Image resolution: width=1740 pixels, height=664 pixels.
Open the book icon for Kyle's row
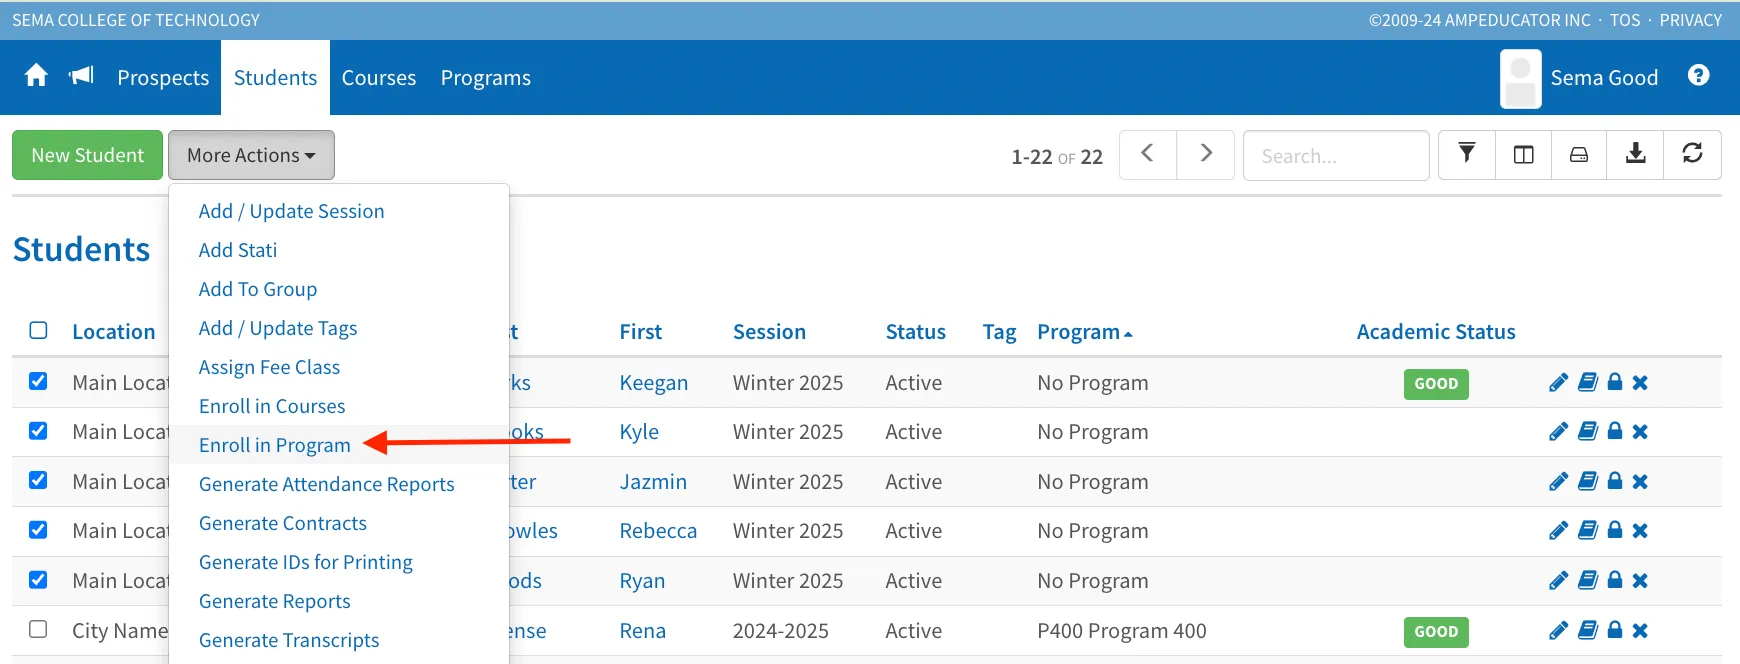coord(1587,432)
